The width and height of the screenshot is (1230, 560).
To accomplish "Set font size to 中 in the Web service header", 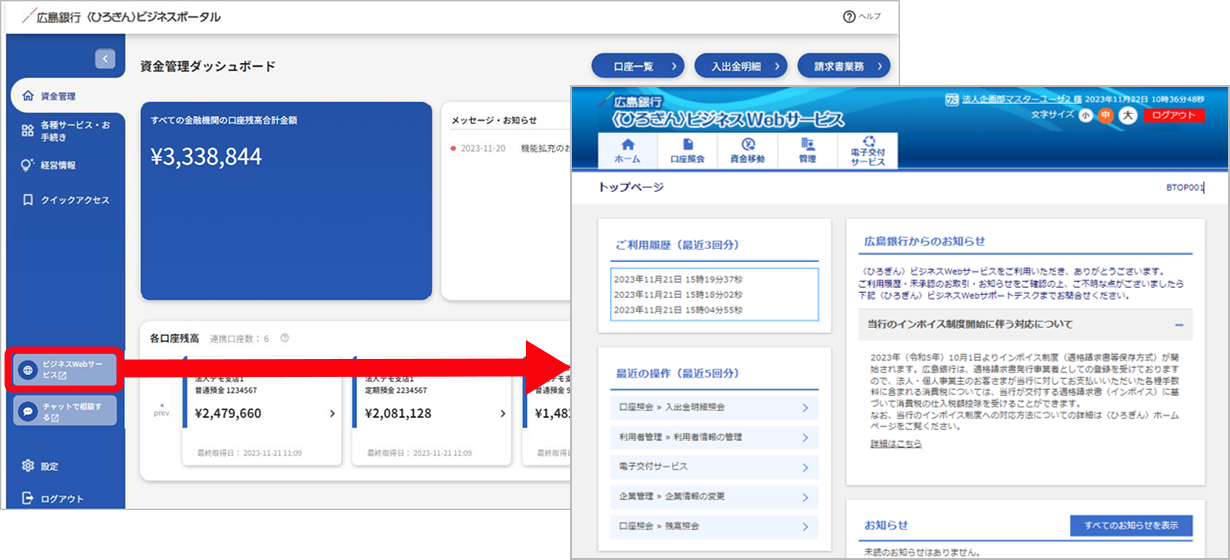I will [1106, 115].
